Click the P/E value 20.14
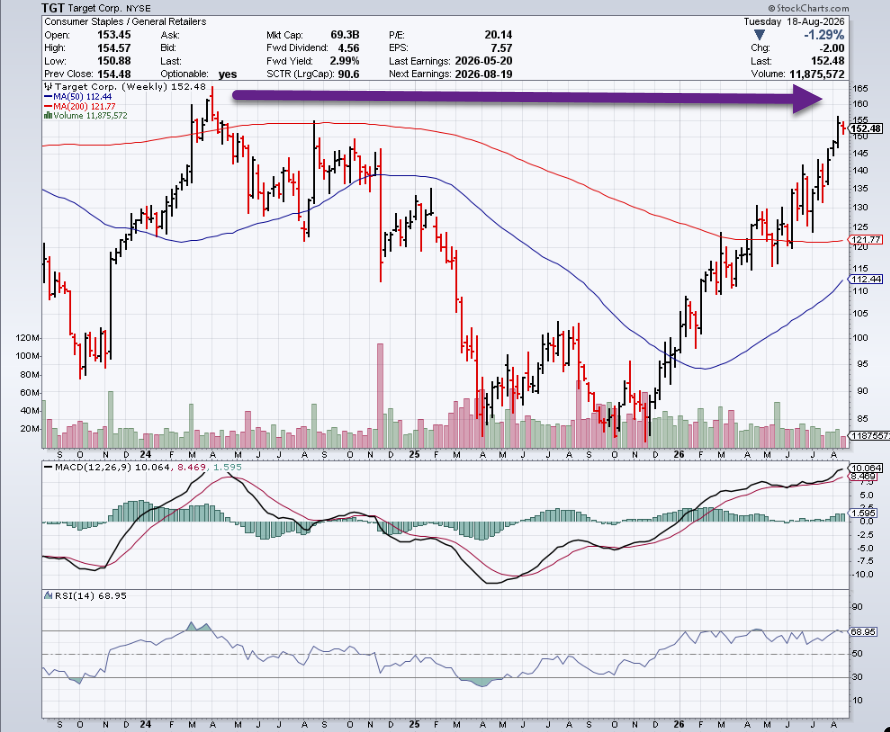 point(498,35)
